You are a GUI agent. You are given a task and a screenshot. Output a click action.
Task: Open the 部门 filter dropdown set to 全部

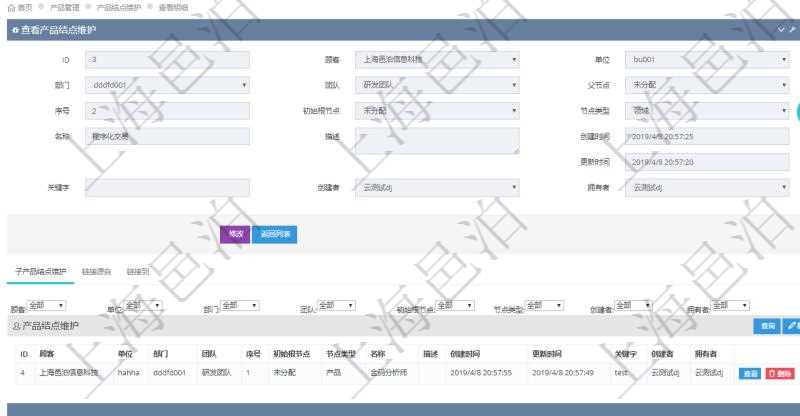click(240, 305)
